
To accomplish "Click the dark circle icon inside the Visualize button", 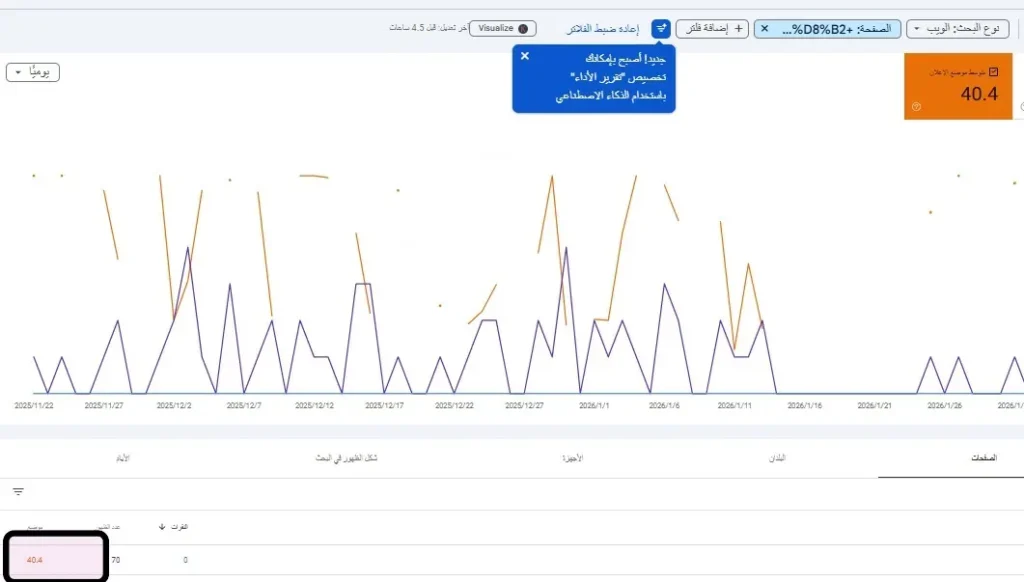I will pos(521,28).
